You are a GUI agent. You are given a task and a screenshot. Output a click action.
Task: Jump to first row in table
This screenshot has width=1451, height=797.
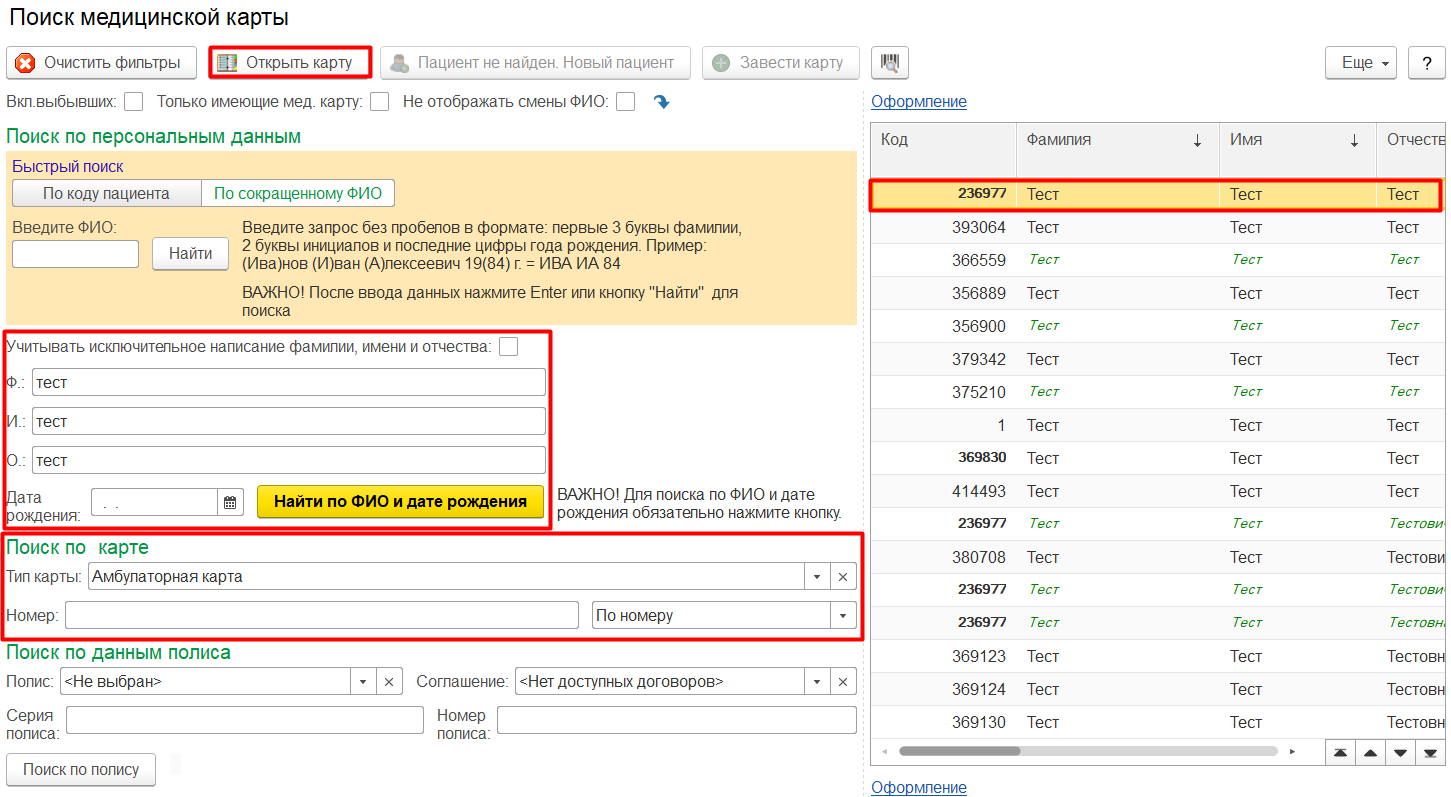1339,752
